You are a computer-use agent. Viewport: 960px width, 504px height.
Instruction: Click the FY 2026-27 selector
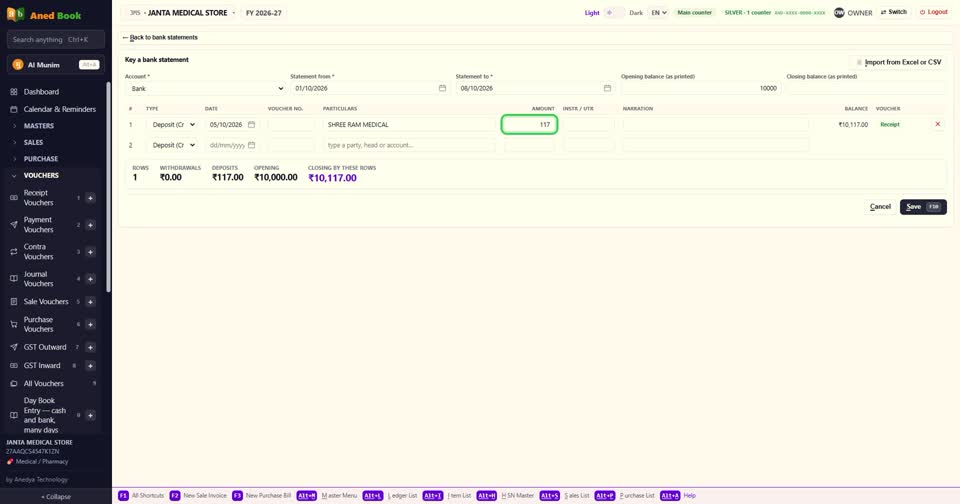pos(264,12)
